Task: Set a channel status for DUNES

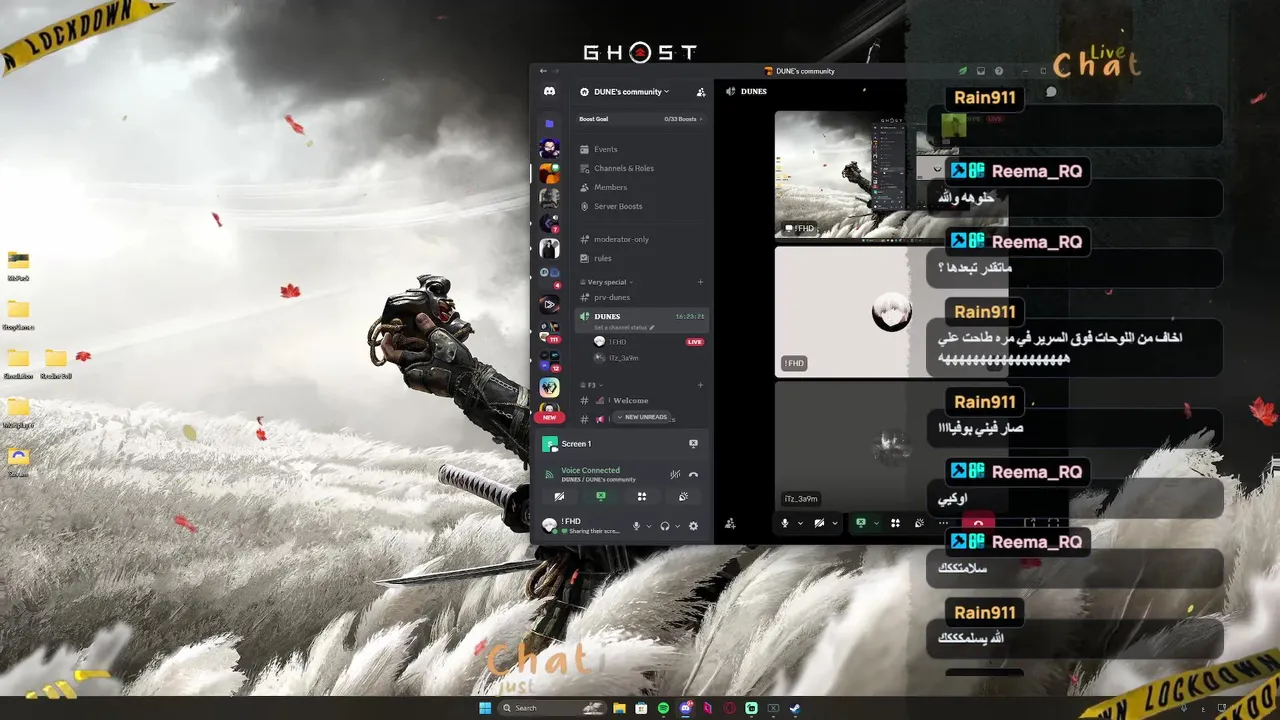Action: [624, 327]
